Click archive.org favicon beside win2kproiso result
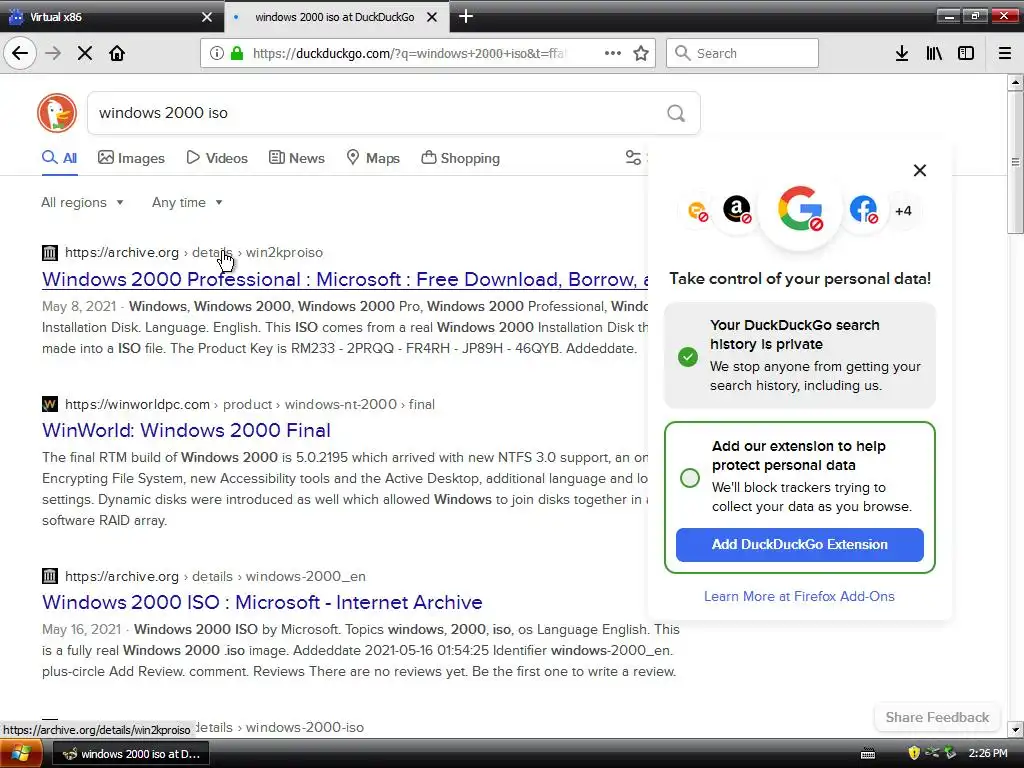Image resolution: width=1024 pixels, height=768 pixels. point(50,253)
